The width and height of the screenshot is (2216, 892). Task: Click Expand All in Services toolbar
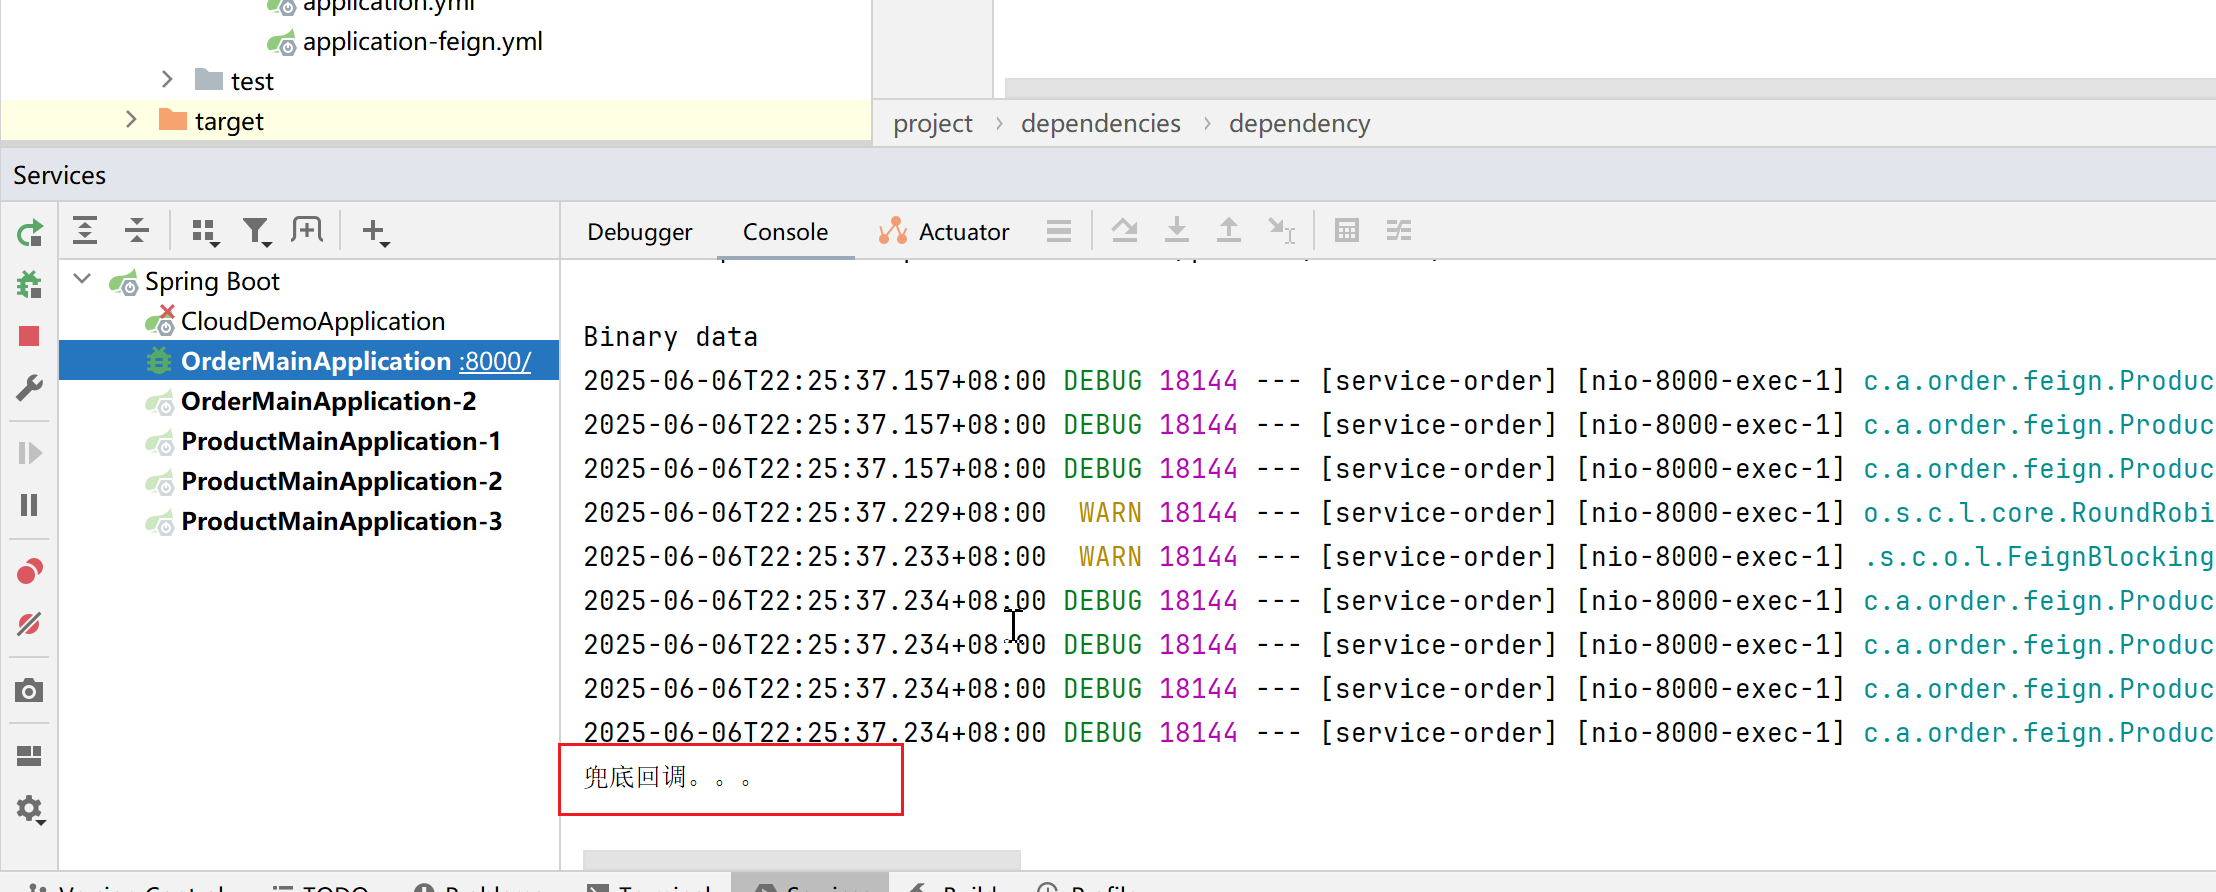pyautogui.click(x=85, y=231)
